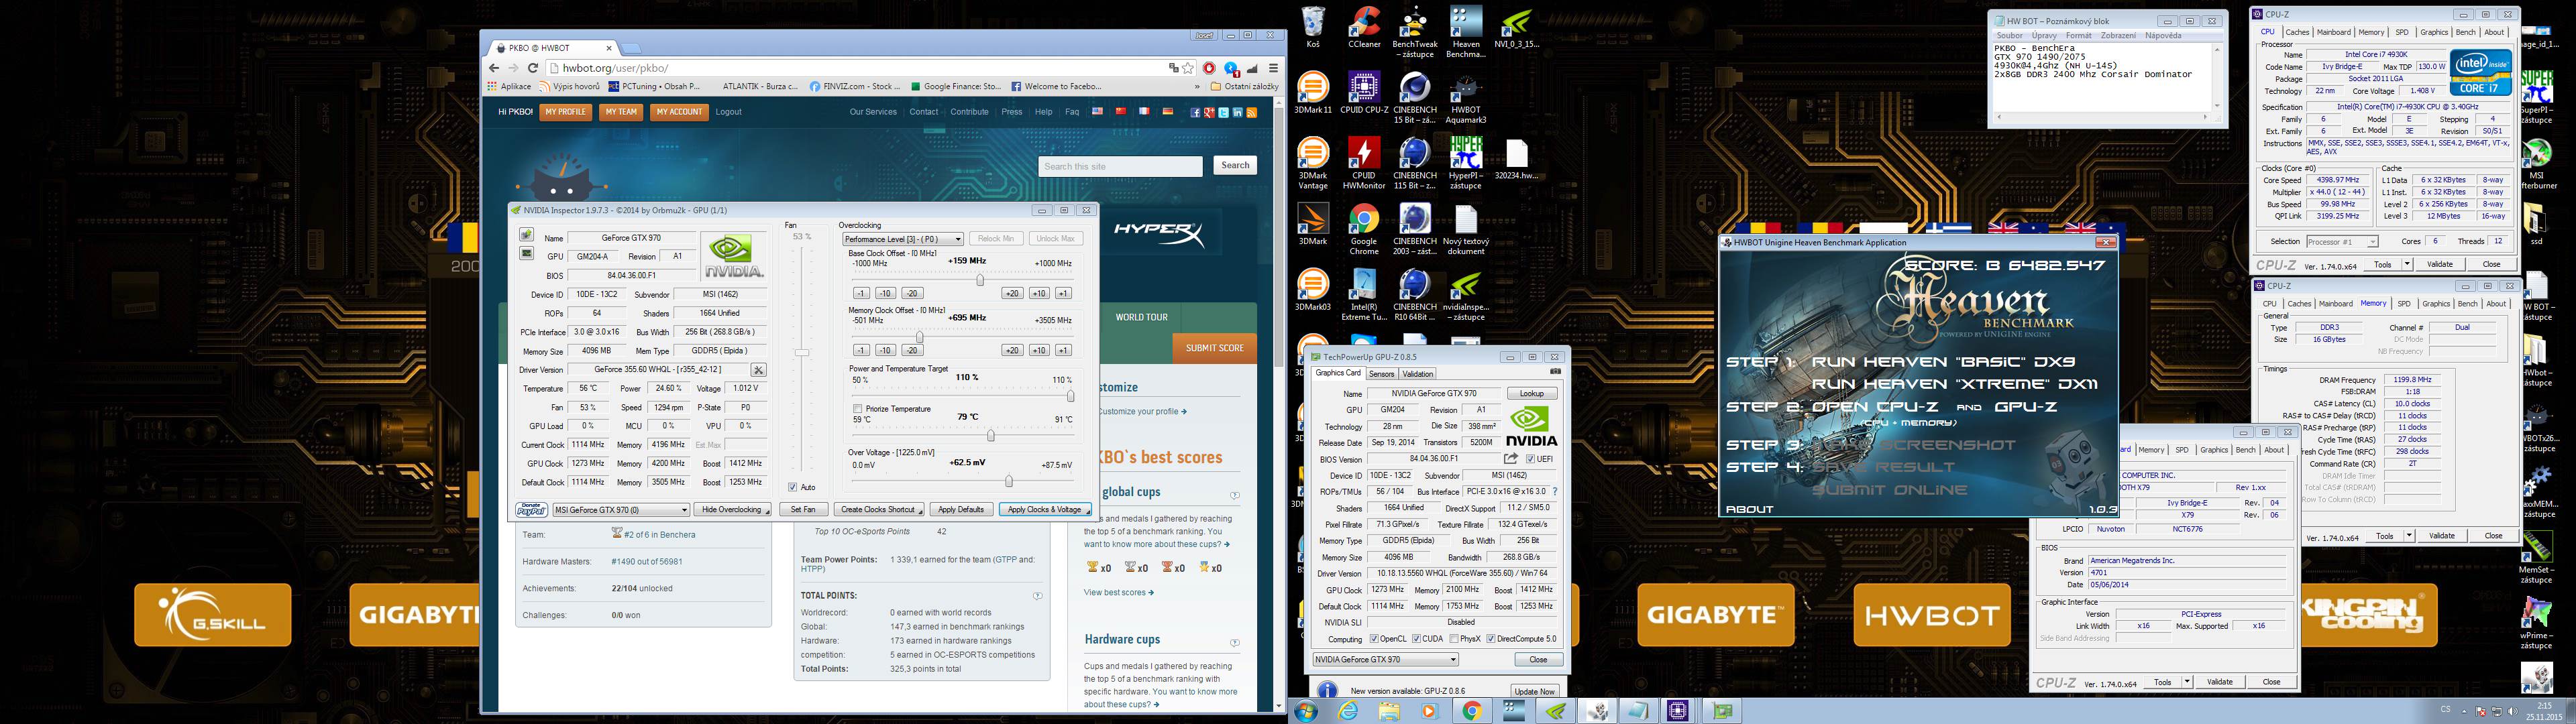Open Nový textový dokument file
Image resolution: width=2576 pixels, height=724 pixels.
click(1465, 231)
